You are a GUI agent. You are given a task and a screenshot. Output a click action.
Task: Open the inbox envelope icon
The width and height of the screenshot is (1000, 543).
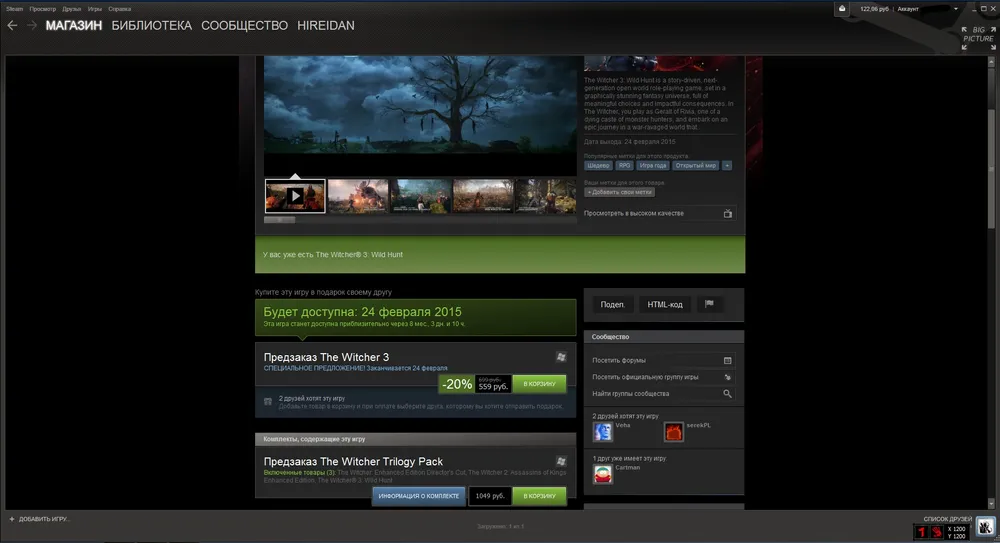pos(843,8)
